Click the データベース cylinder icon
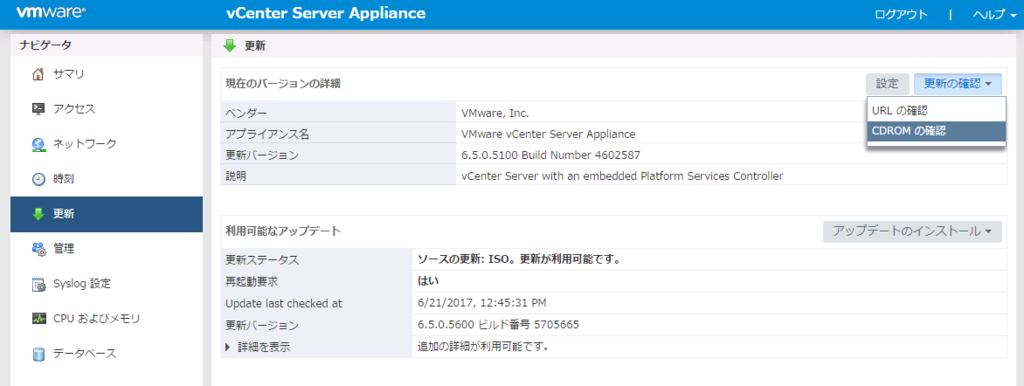 [x=39, y=354]
